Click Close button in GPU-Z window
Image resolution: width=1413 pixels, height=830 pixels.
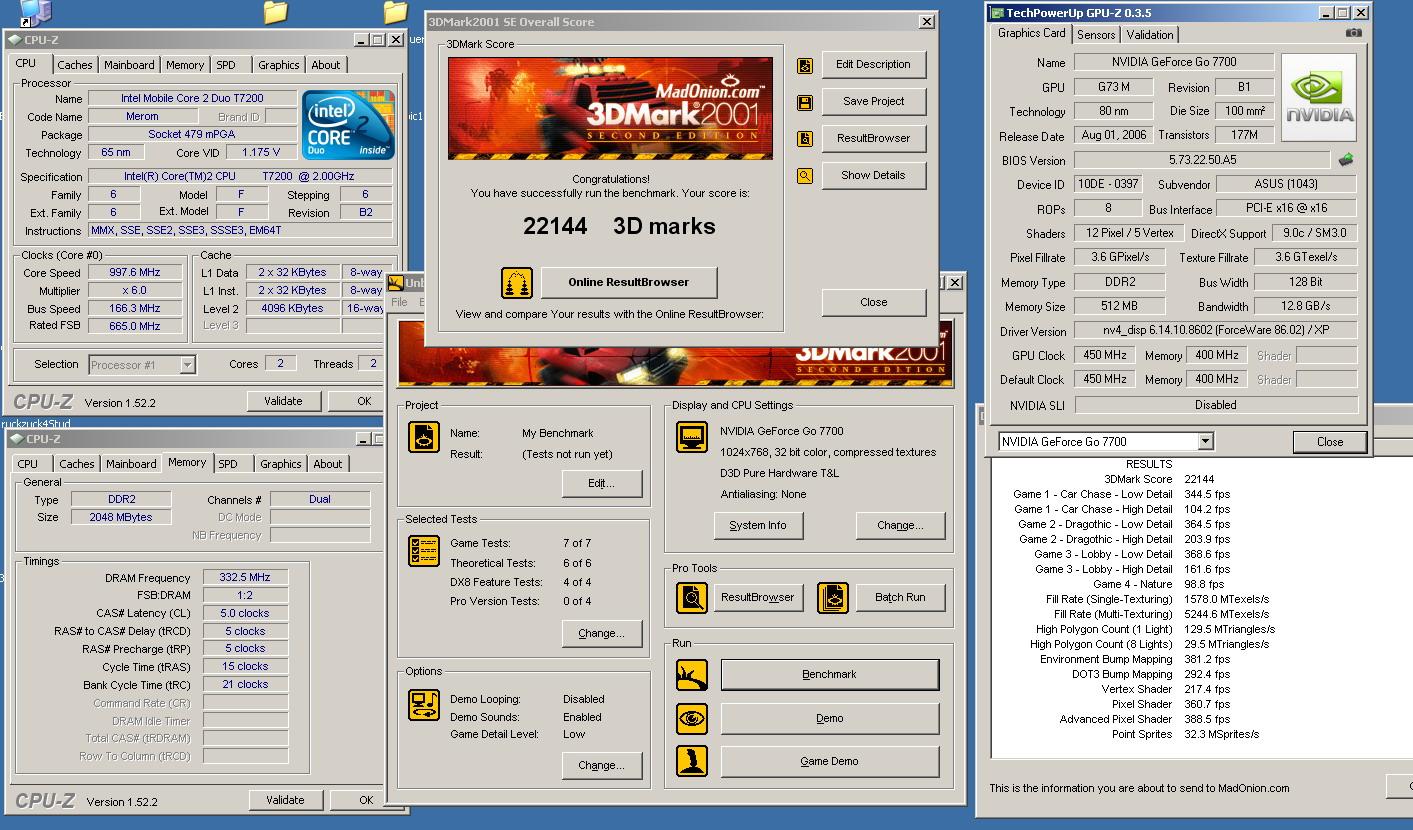1329,442
